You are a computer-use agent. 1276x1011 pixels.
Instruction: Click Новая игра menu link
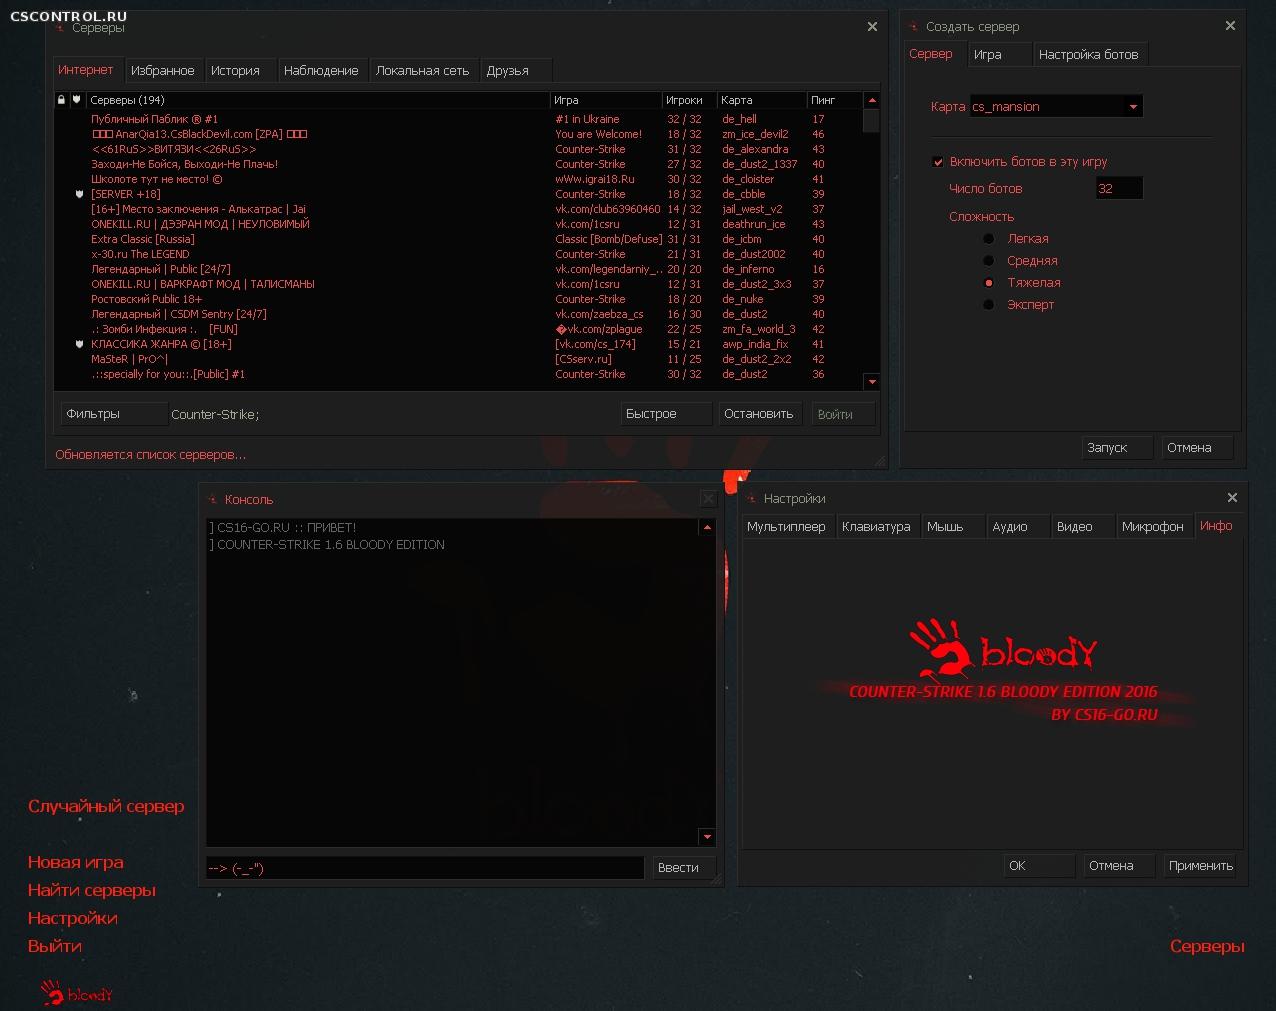tap(76, 862)
